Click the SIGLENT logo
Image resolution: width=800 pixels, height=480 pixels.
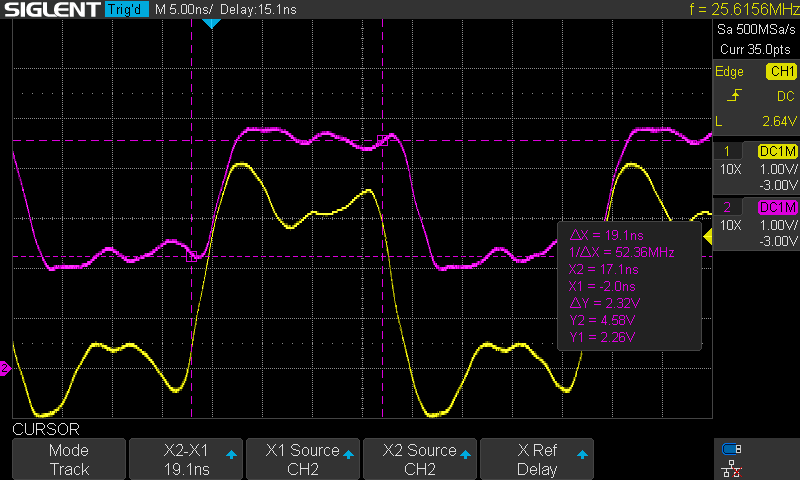click(x=50, y=10)
